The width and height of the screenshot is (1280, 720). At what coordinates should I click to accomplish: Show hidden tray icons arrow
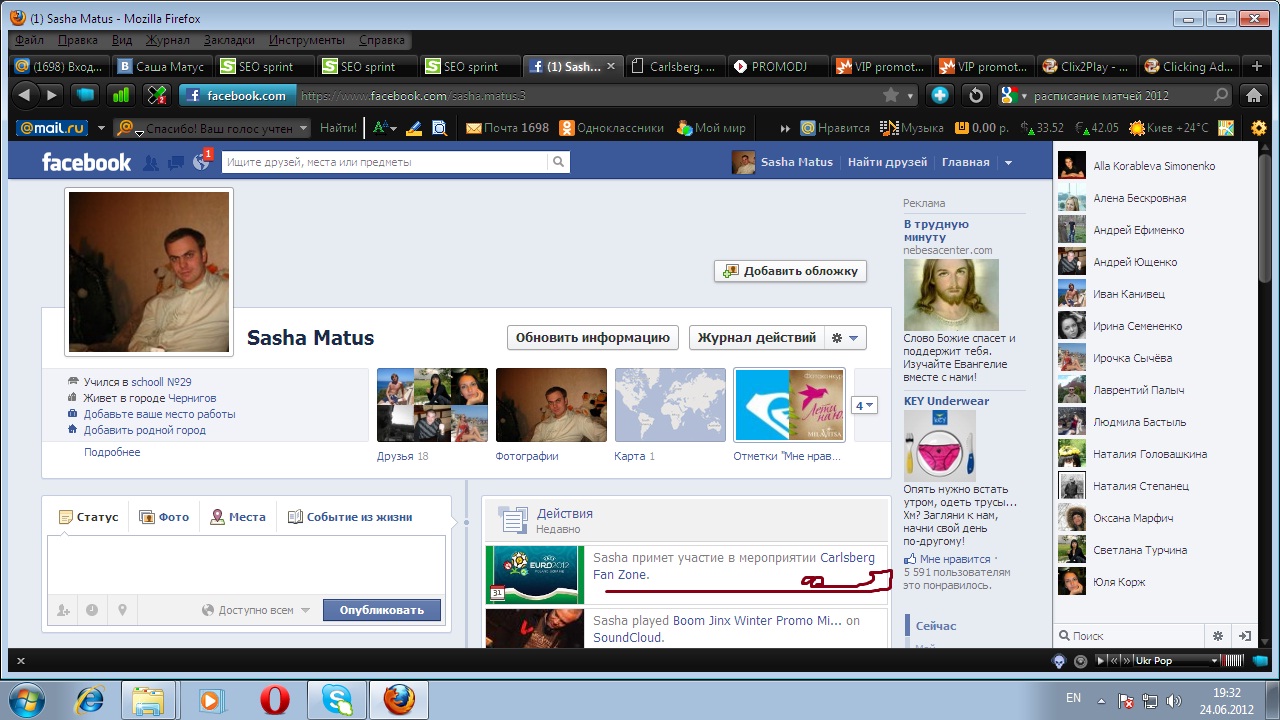coord(1101,701)
